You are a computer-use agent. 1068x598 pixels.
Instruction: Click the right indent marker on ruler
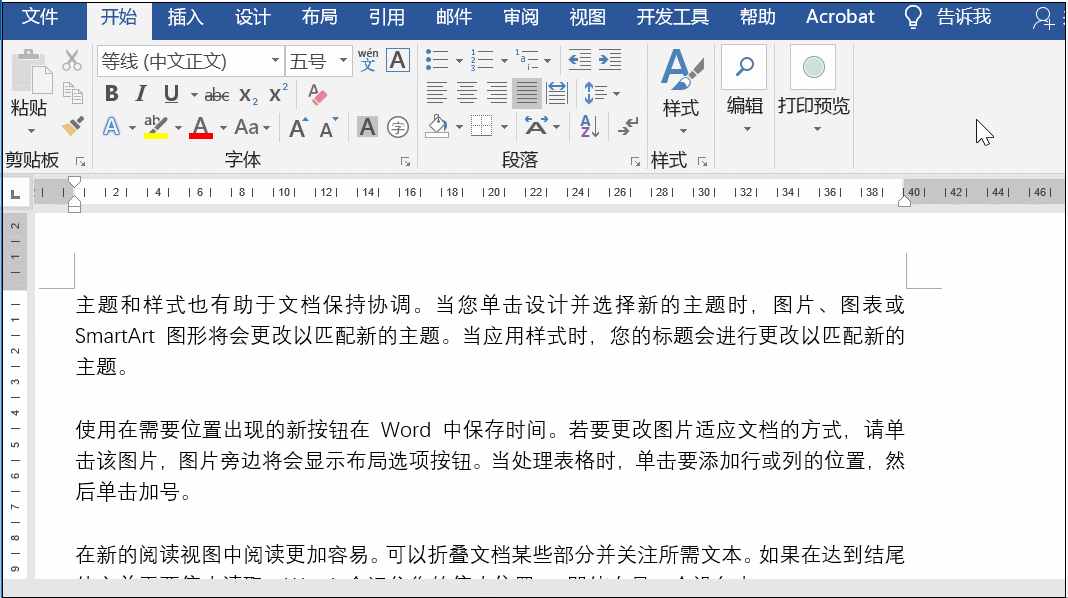pyautogui.click(x=905, y=200)
